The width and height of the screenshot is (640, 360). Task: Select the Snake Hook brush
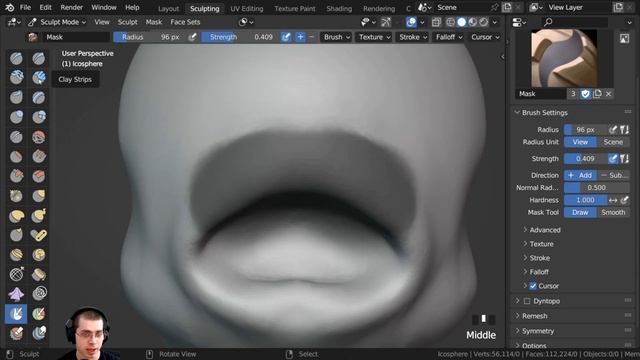[x=39, y=215]
